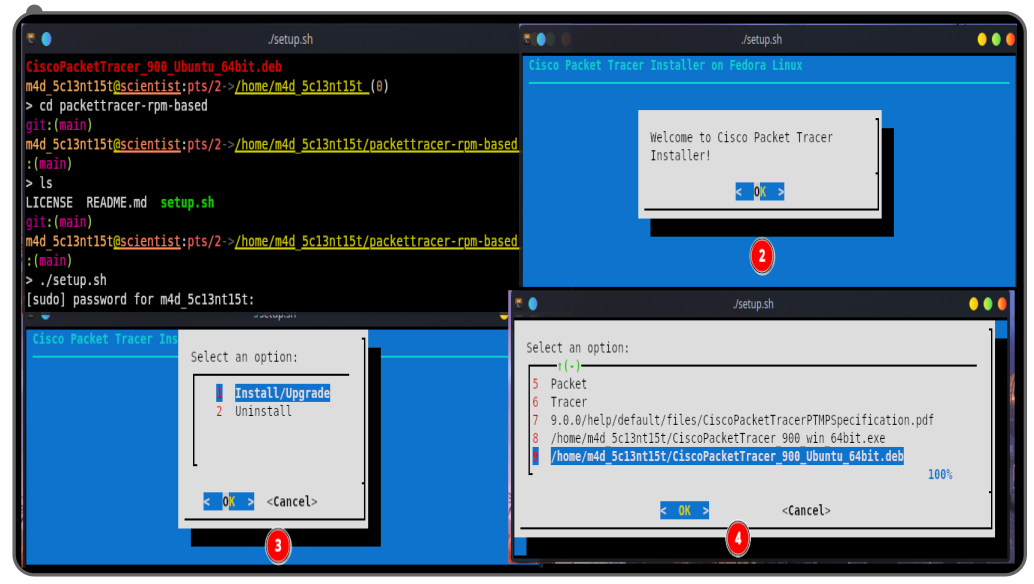Select the CiscoPacketTracer_900_win_64bit.exe entry

pyautogui.click(x=717, y=438)
